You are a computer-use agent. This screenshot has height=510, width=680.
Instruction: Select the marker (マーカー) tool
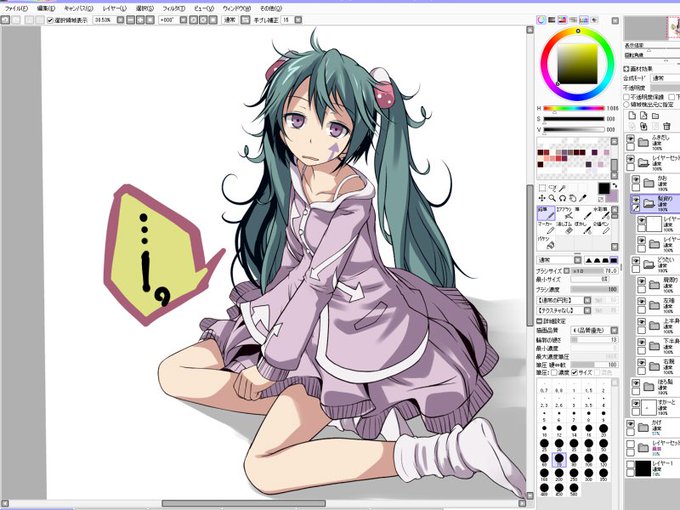click(546, 228)
